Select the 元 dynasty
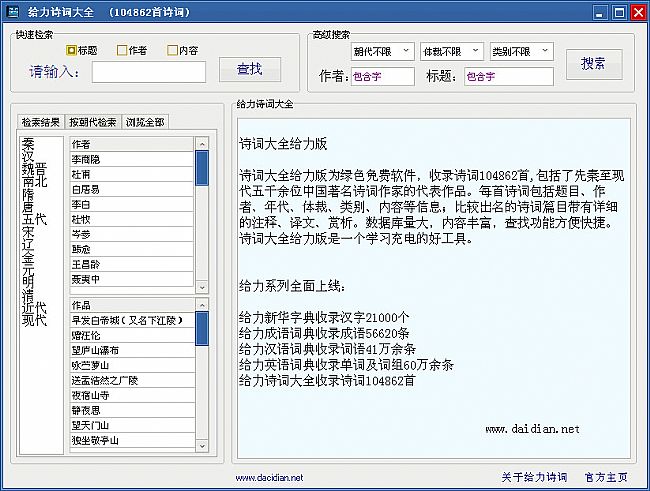This screenshot has height=491, width=650. point(28,270)
